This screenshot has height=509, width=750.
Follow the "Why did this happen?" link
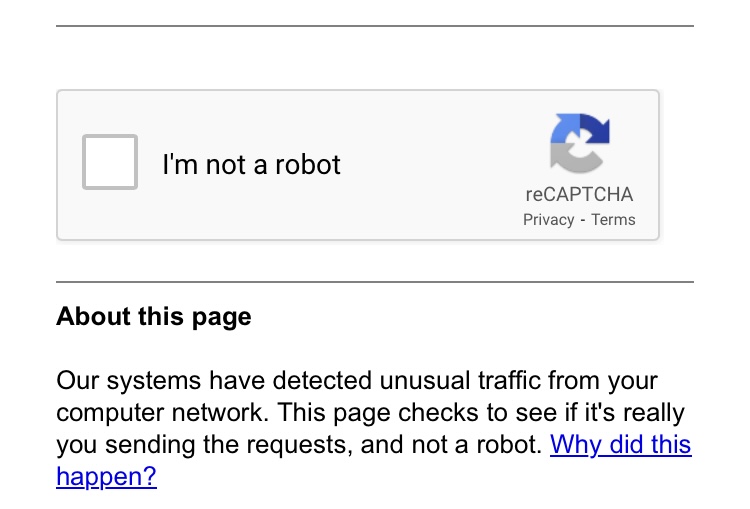[x=620, y=444]
